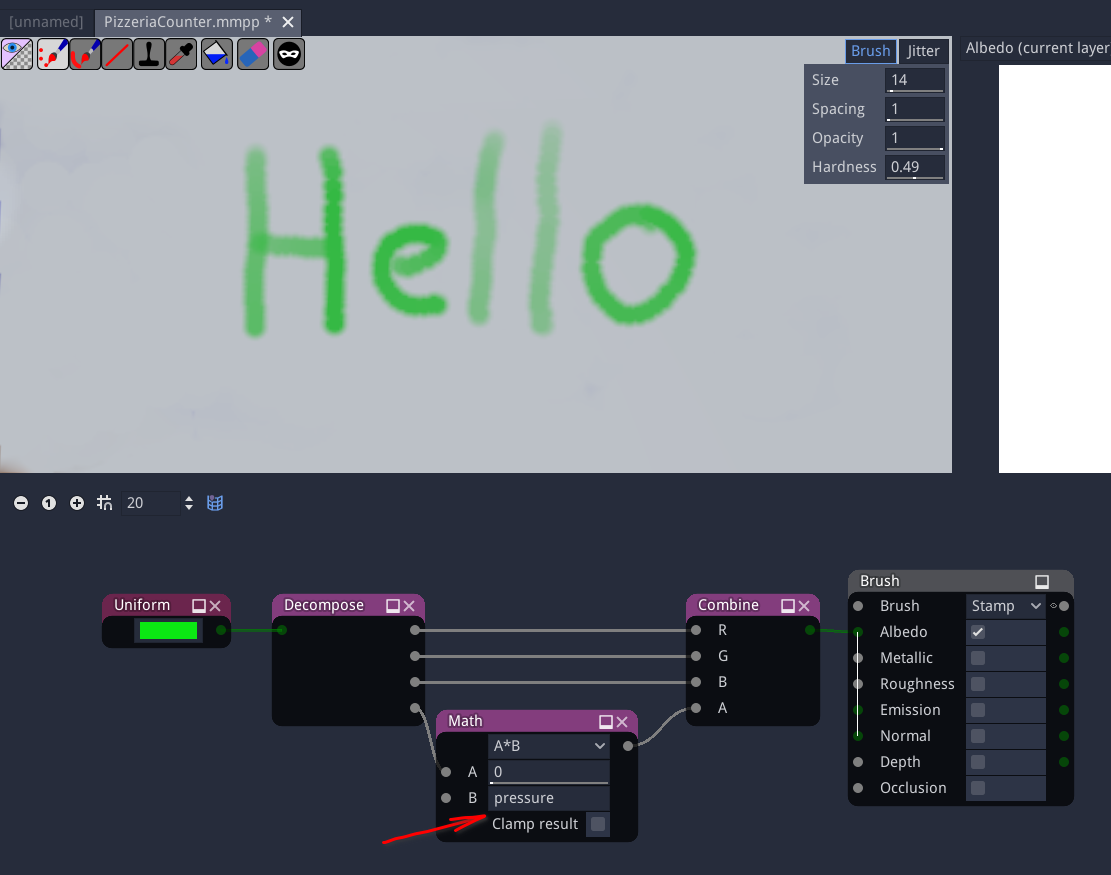
Task: Uncheck Albedo on the Brush node
Action: point(977,631)
